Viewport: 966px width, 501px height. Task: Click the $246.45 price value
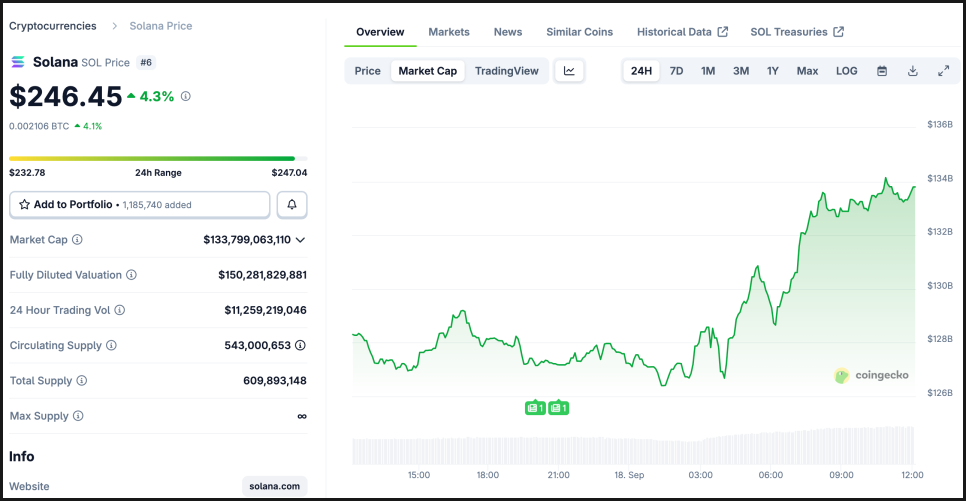65,96
